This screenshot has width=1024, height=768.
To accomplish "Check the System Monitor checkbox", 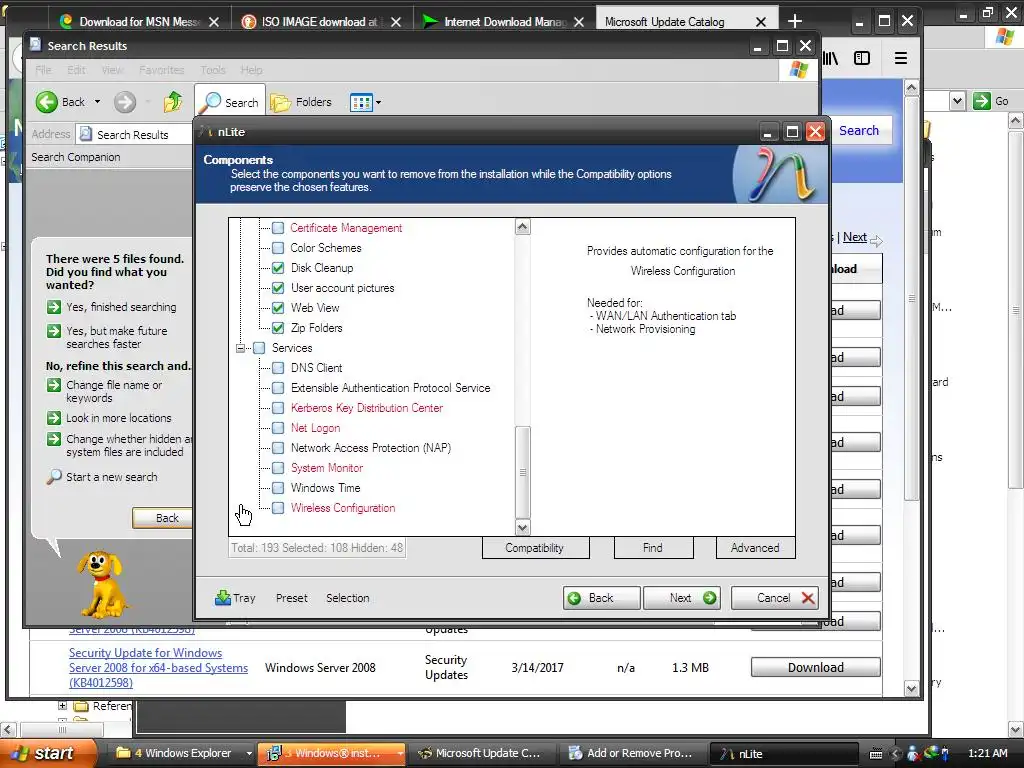I will tap(278, 468).
